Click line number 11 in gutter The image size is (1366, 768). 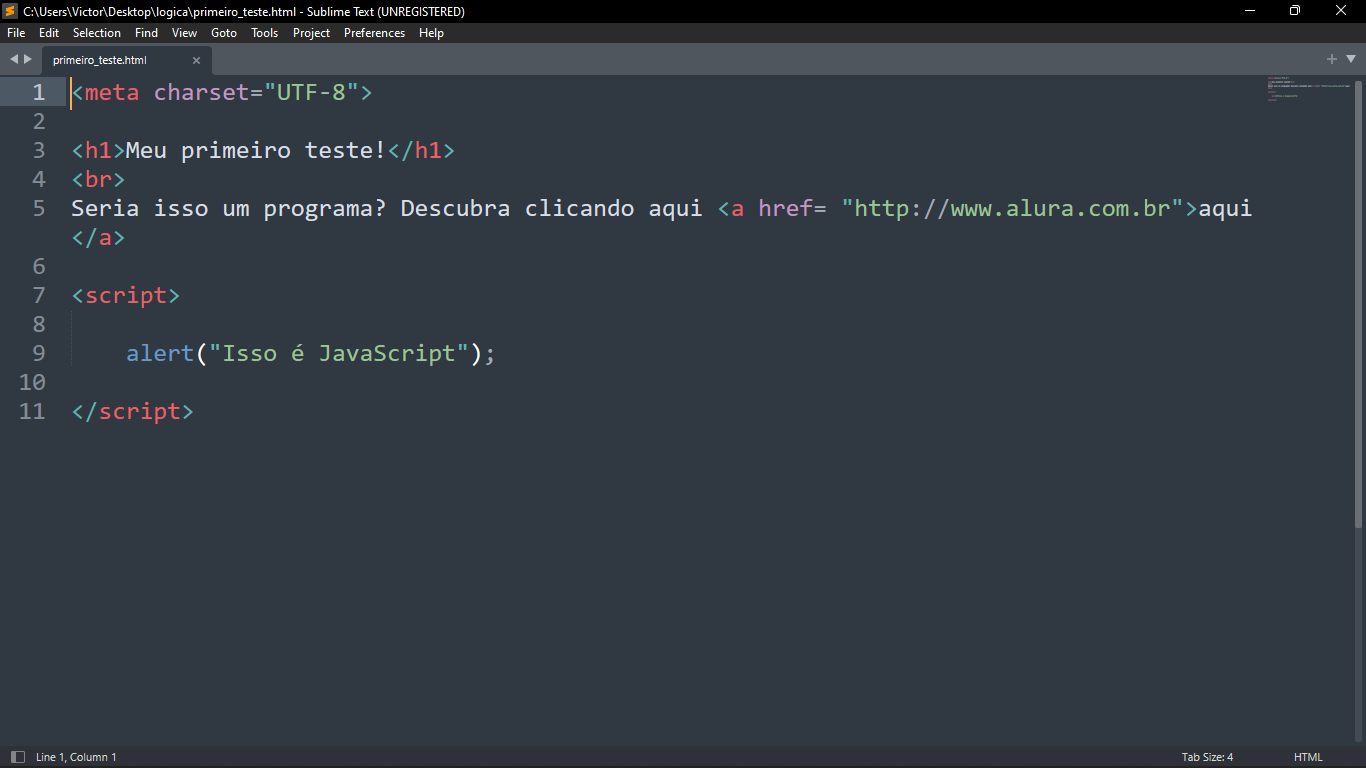pyautogui.click(x=32, y=411)
